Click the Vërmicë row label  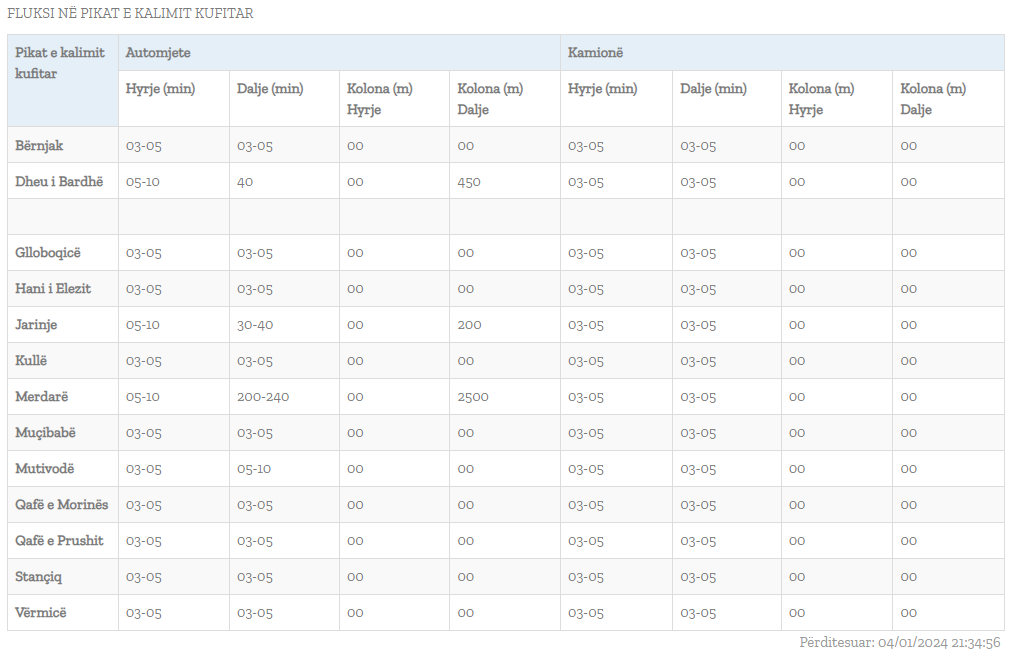(x=41, y=613)
